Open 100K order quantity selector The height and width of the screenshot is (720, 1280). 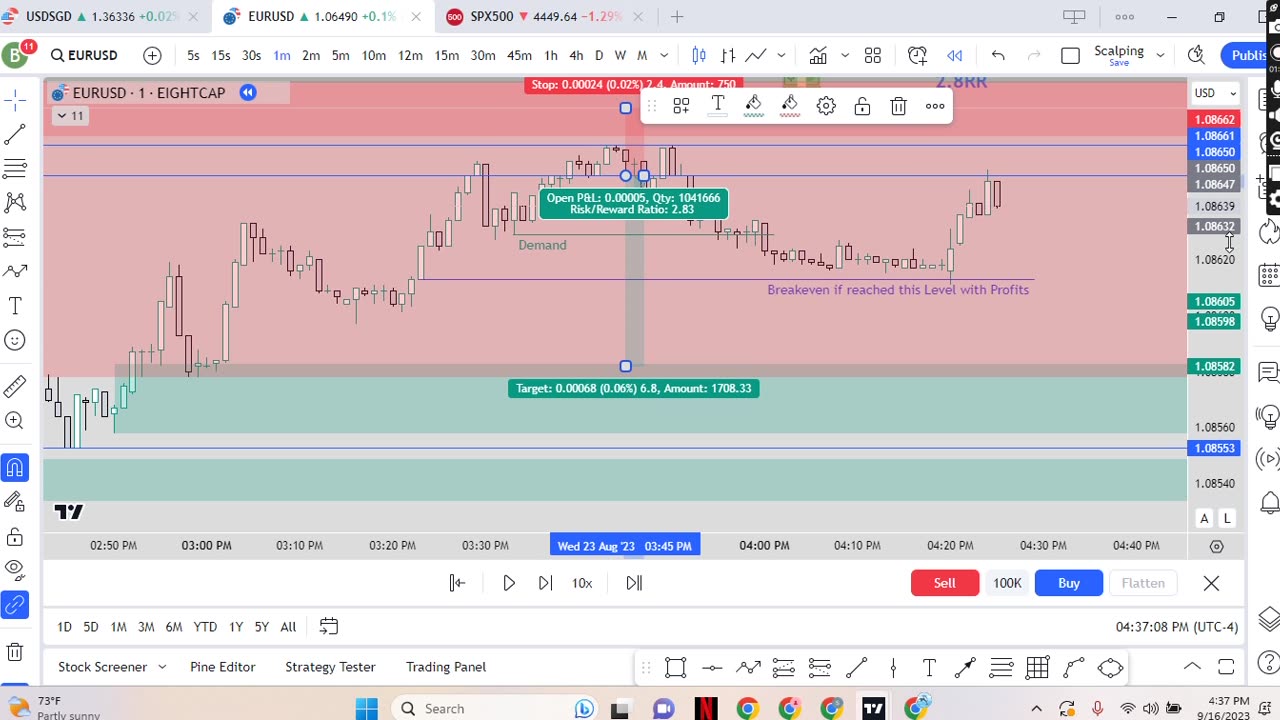point(1007,583)
